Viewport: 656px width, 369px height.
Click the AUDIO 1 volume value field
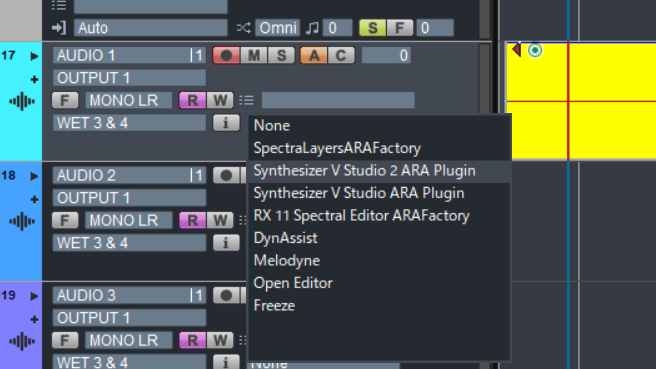(386, 56)
